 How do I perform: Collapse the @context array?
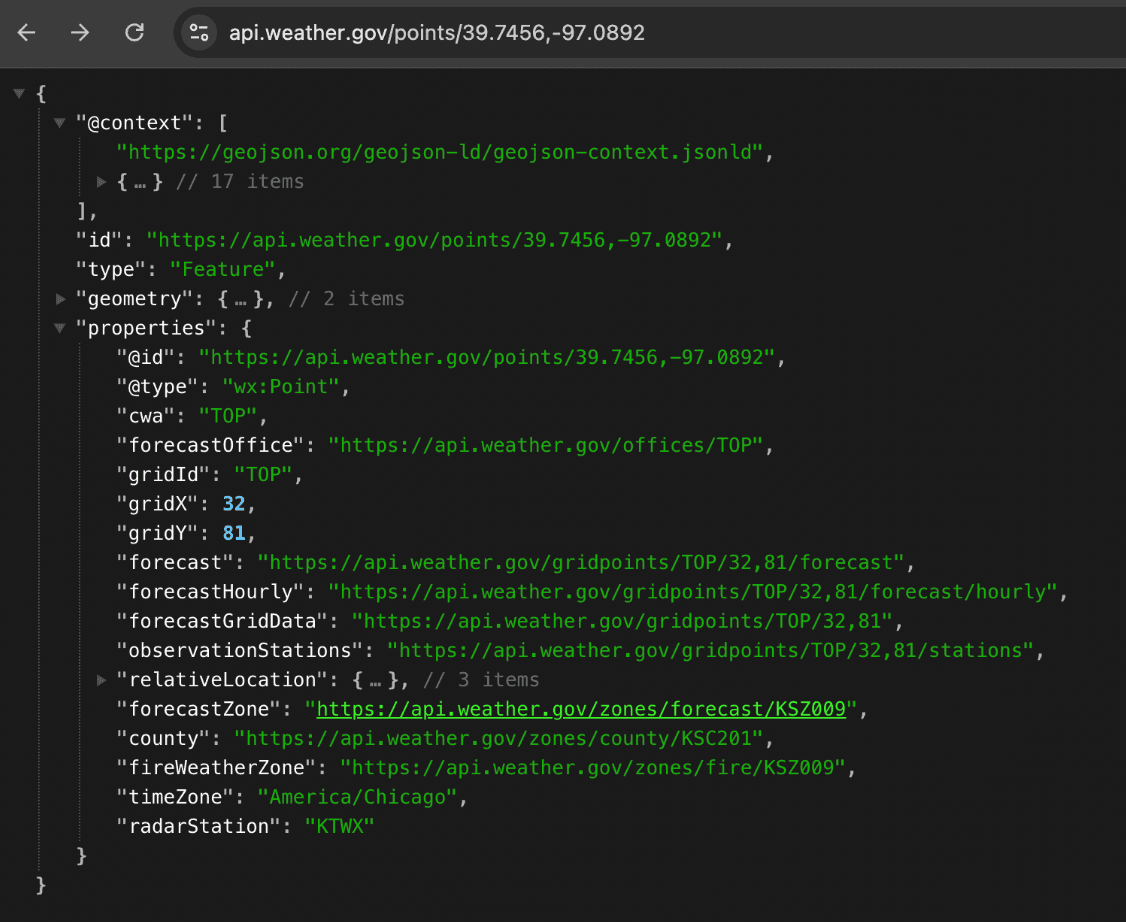click(x=59, y=122)
